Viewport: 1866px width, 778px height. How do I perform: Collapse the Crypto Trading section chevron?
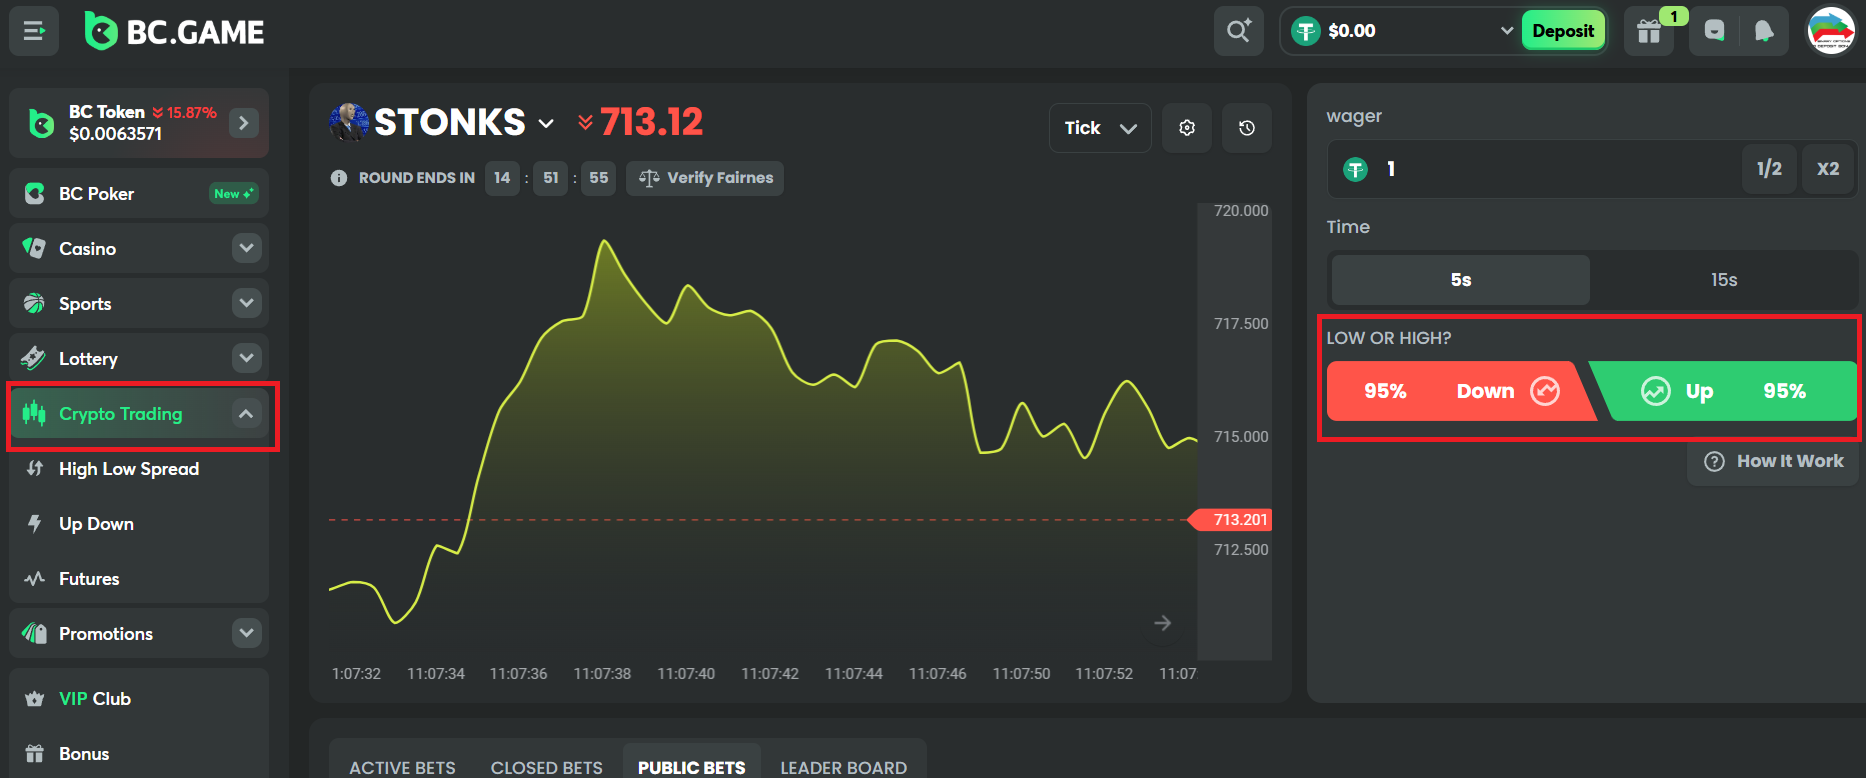pyautogui.click(x=247, y=413)
